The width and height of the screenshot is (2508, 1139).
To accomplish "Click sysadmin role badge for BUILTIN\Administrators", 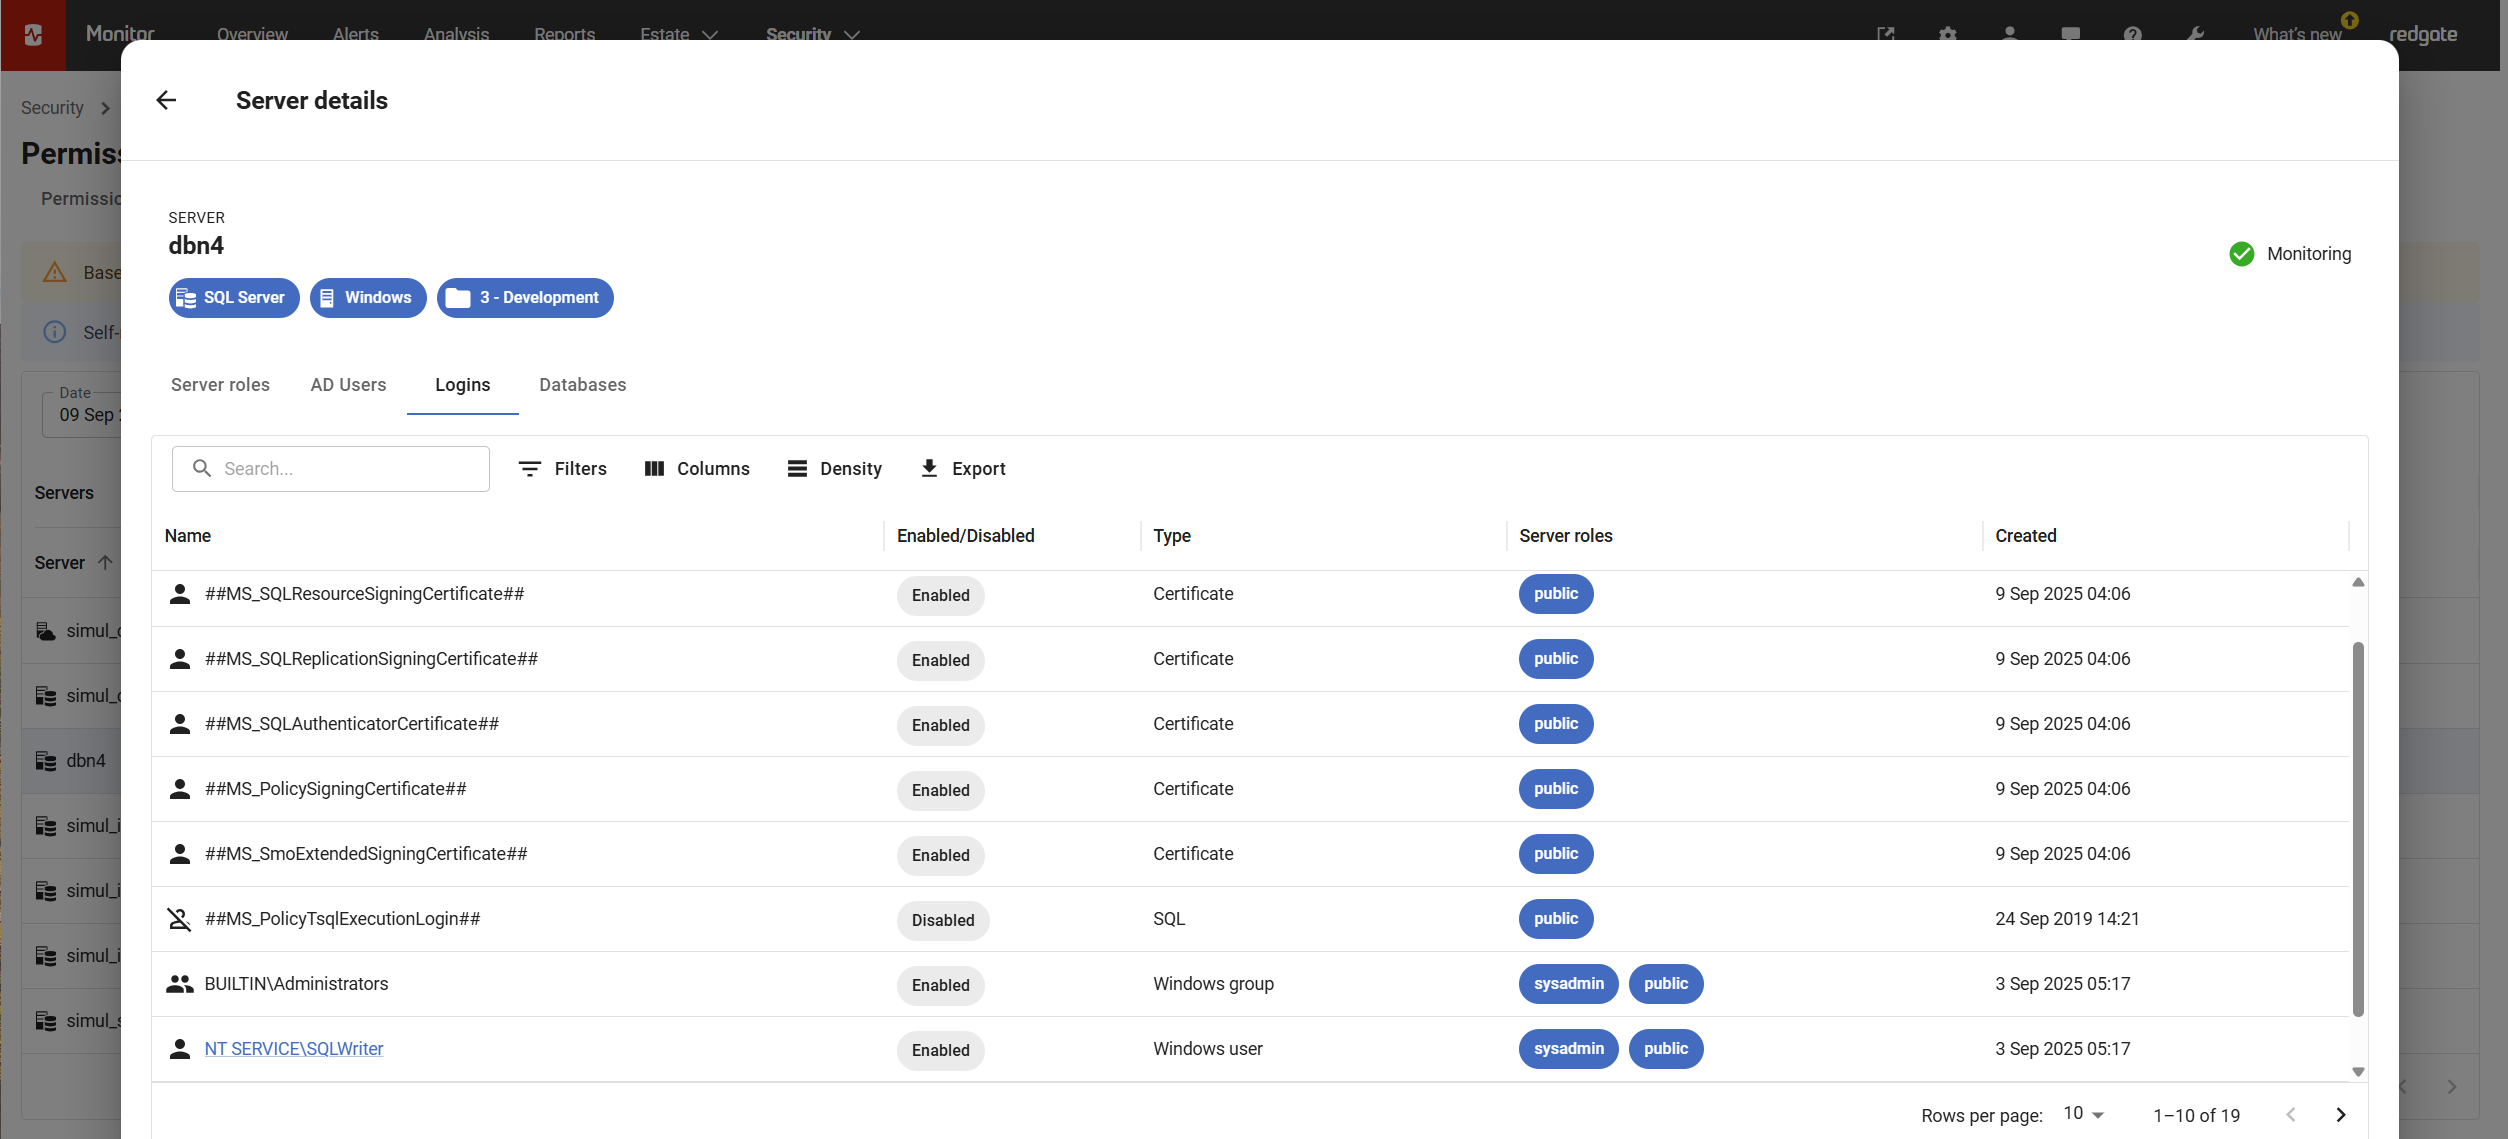I will point(1568,984).
